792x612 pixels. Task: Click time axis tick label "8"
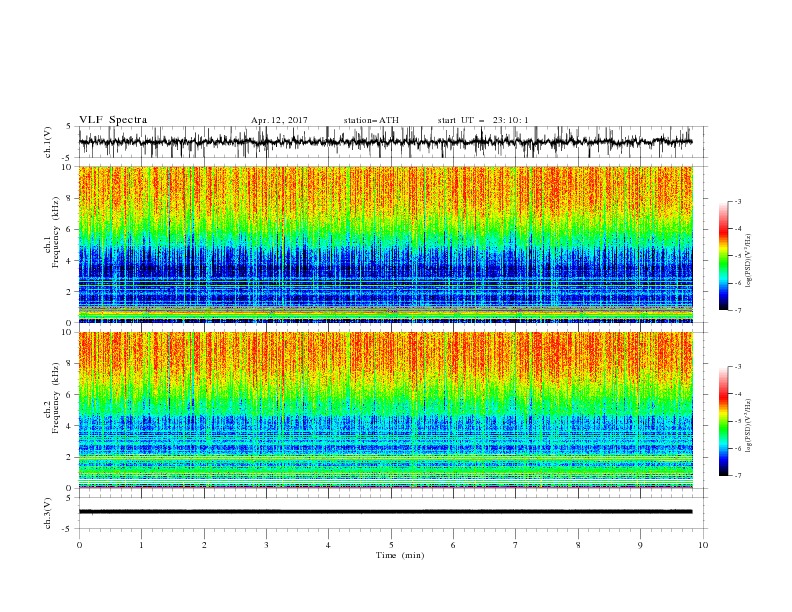[x=578, y=545]
